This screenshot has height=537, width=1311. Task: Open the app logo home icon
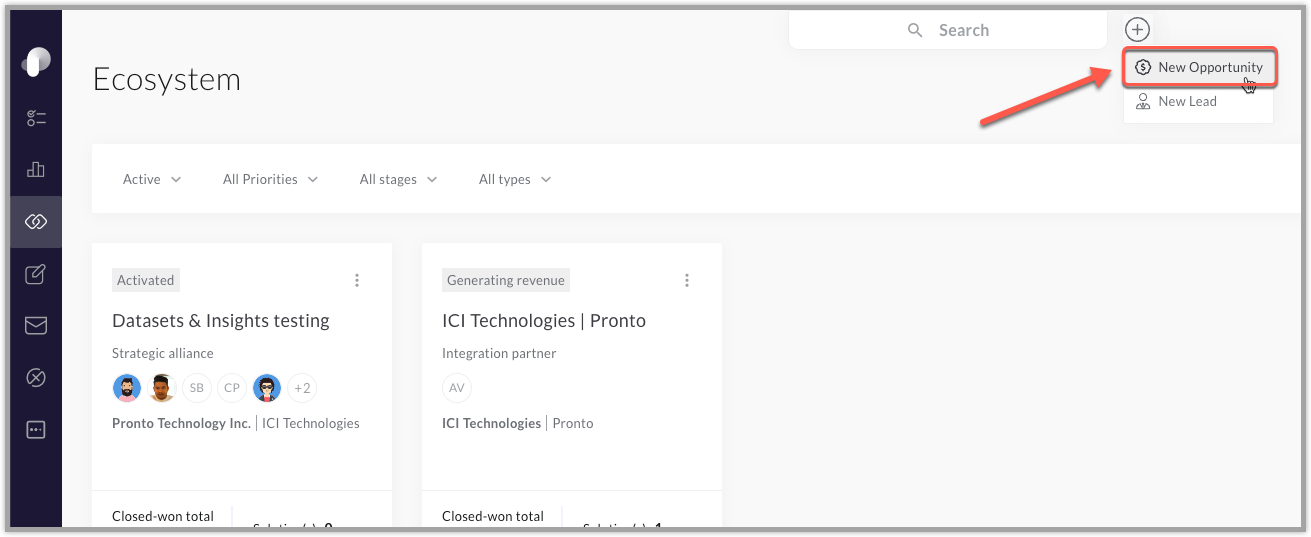point(36,63)
